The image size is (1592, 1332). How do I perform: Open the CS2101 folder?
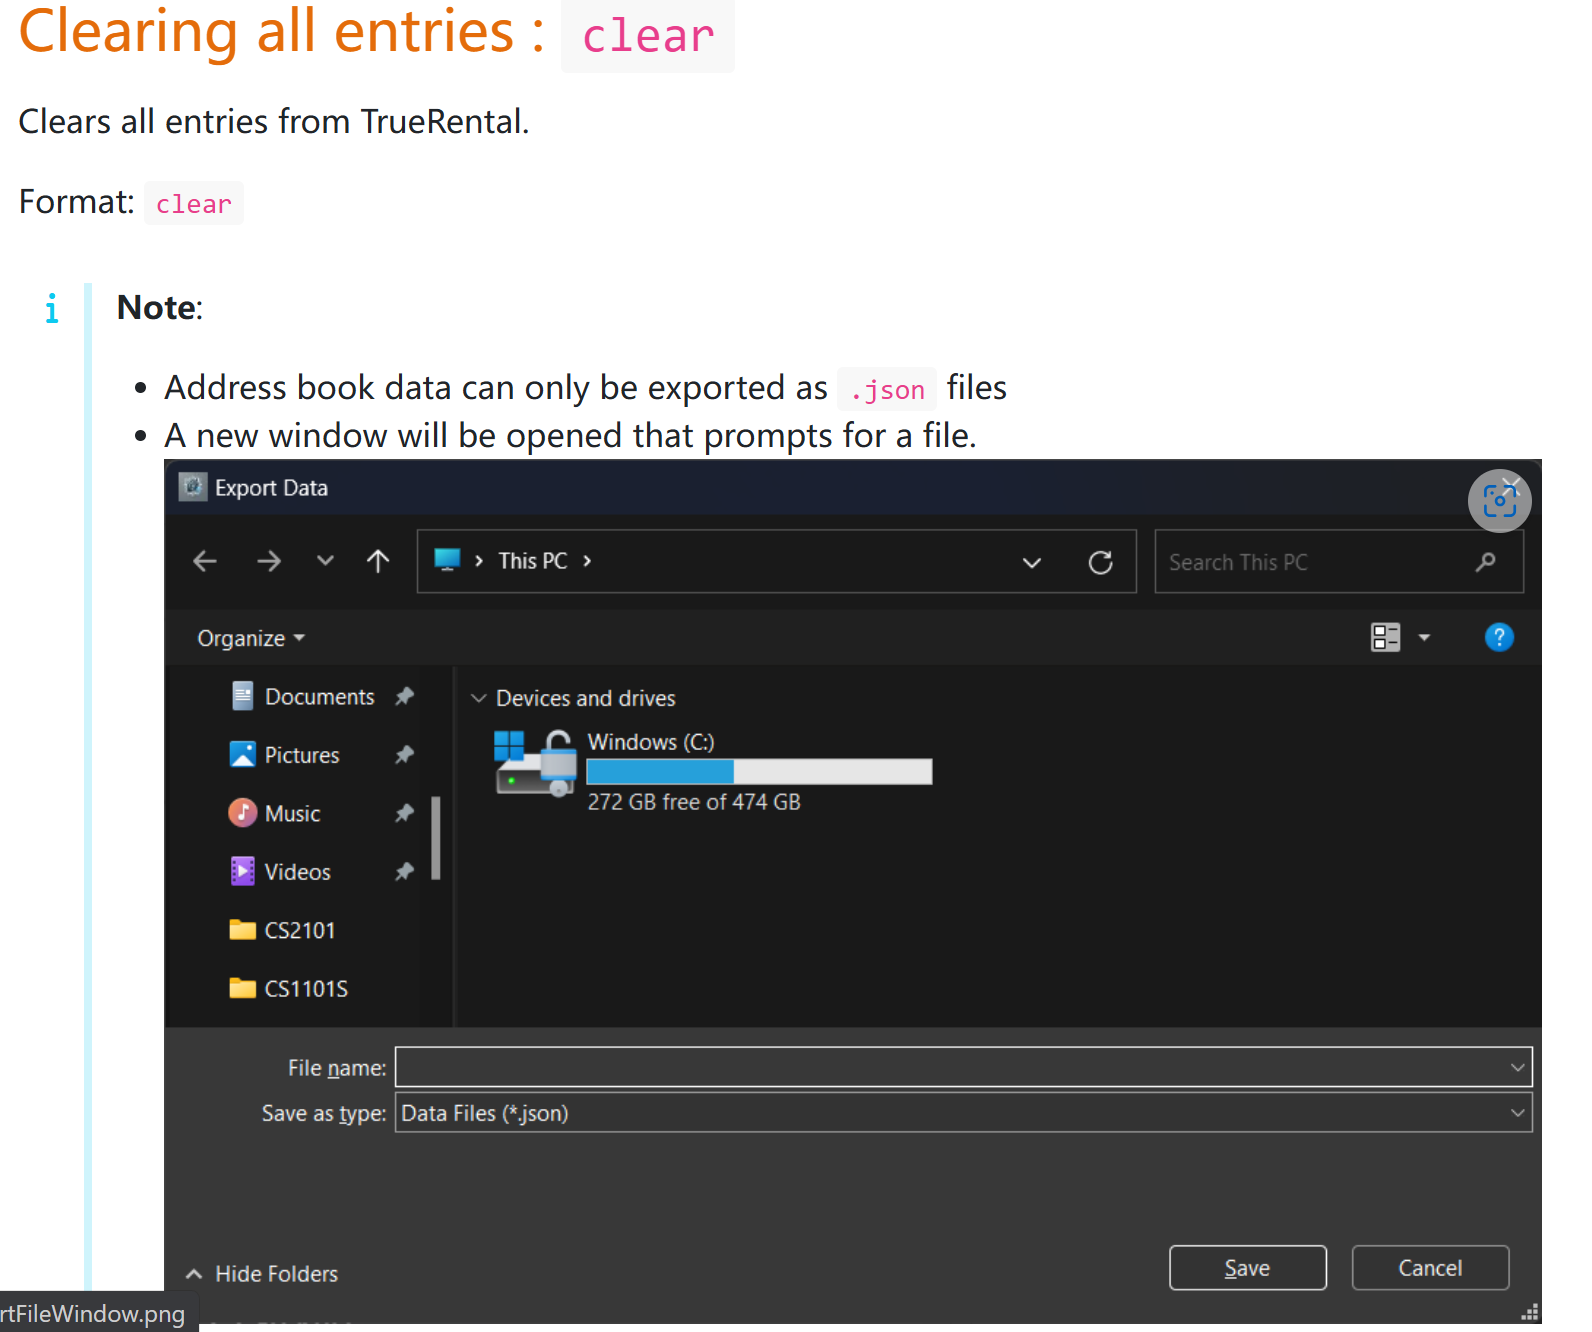(299, 930)
